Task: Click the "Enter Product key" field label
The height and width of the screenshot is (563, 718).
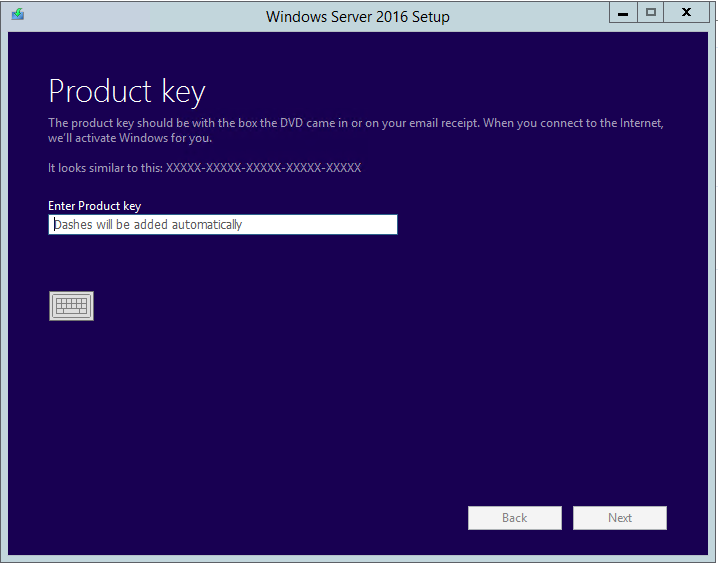Action: click(94, 206)
